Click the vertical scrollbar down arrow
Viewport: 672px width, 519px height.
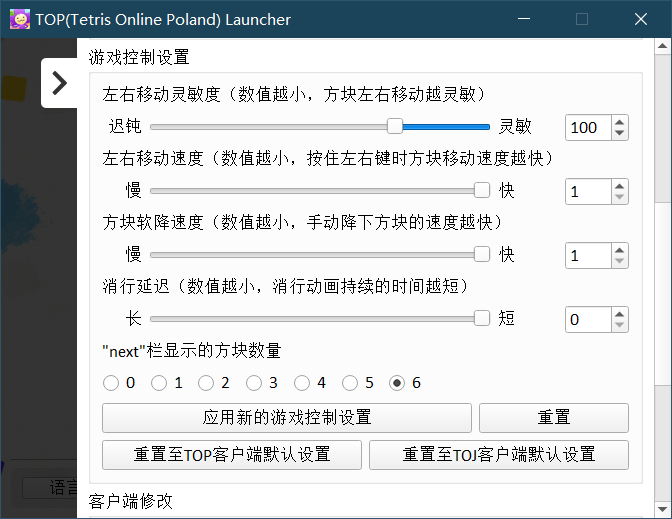[x=663, y=508]
